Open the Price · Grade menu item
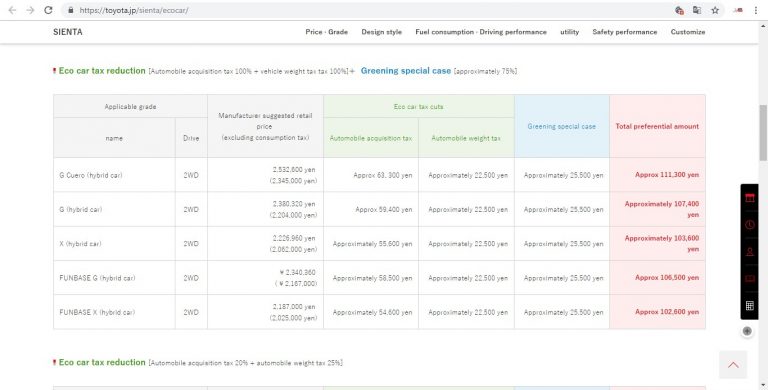This screenshot has width=768, height=390. point(327,32)
